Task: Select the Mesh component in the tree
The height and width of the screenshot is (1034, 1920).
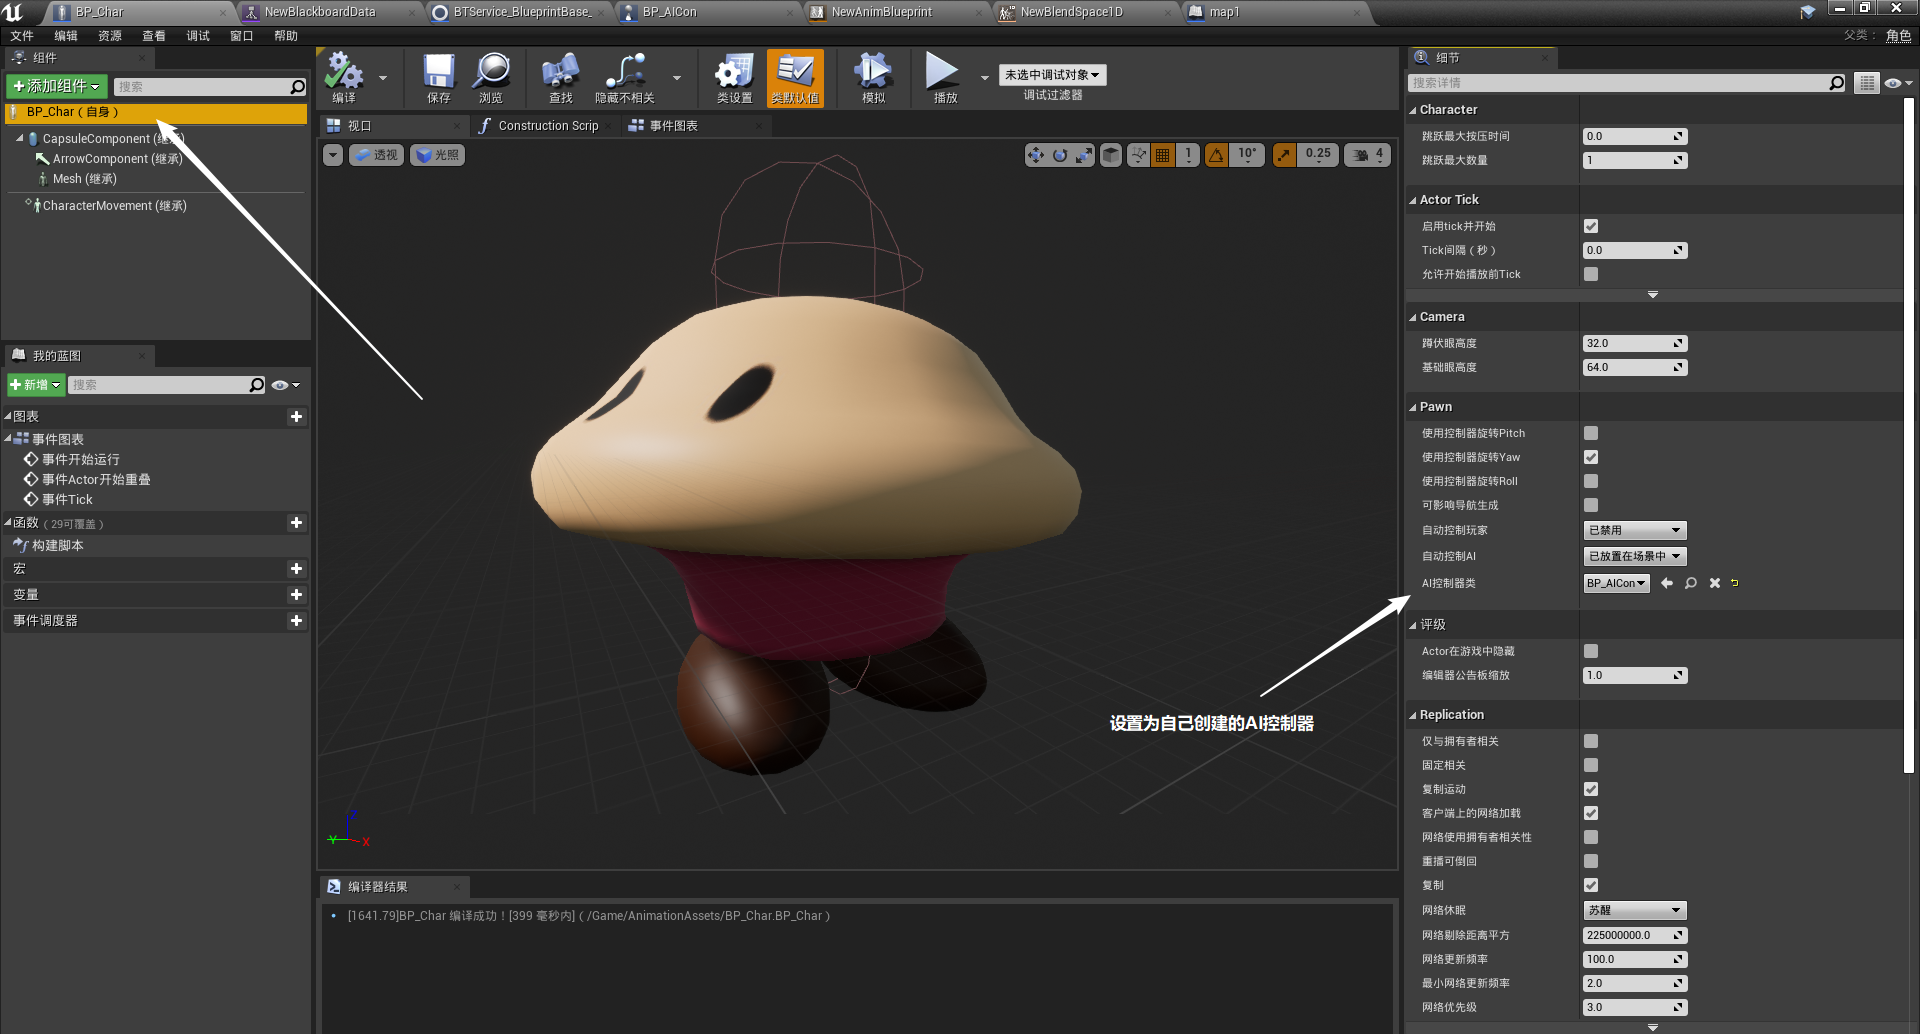Action: coord(84,179)
